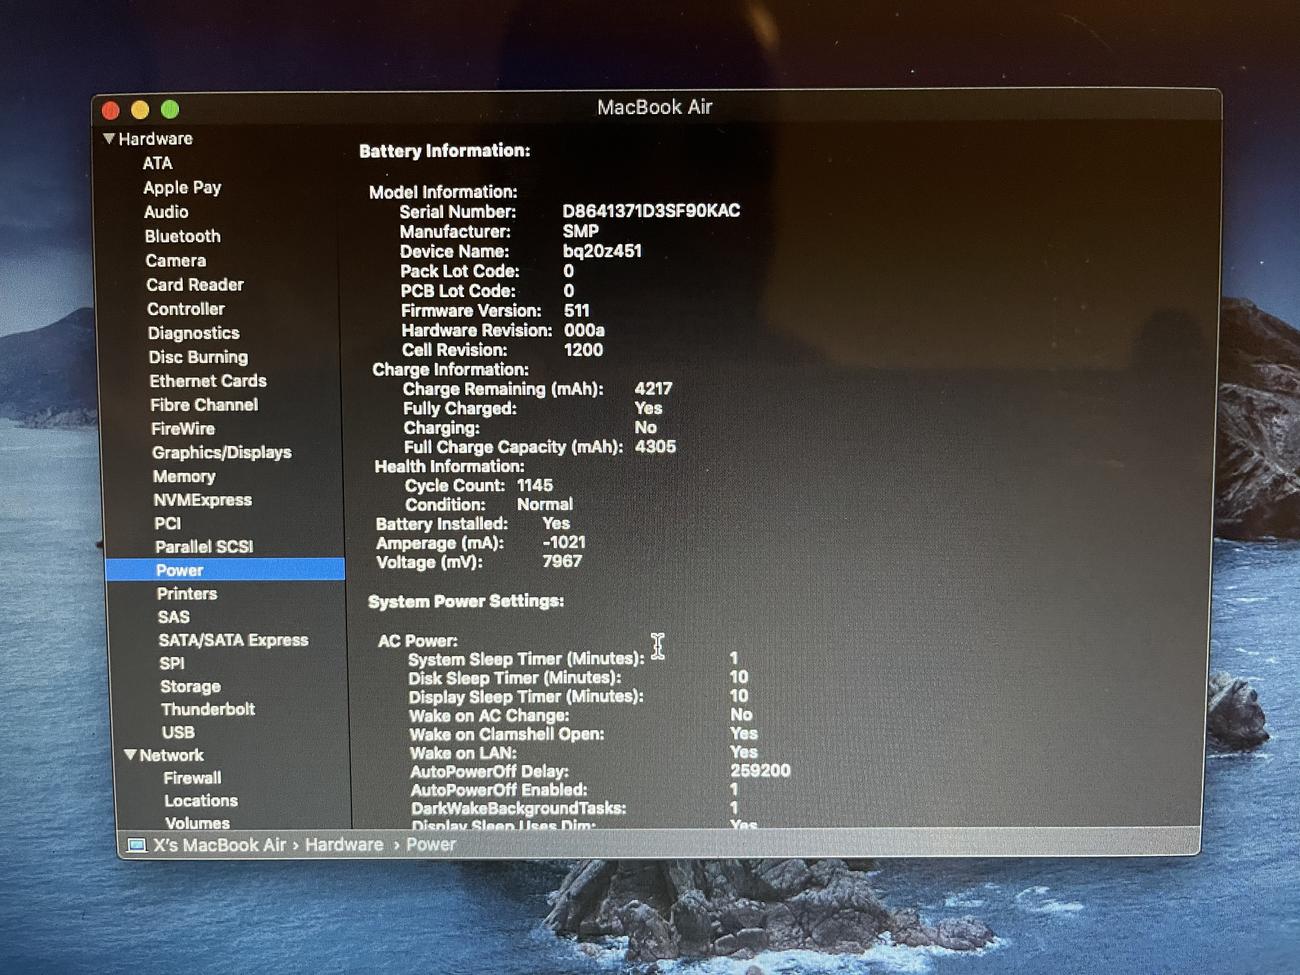Select Firewall under Network
Viewport: 1300px width, 975px height.
(x=192, y=778)
